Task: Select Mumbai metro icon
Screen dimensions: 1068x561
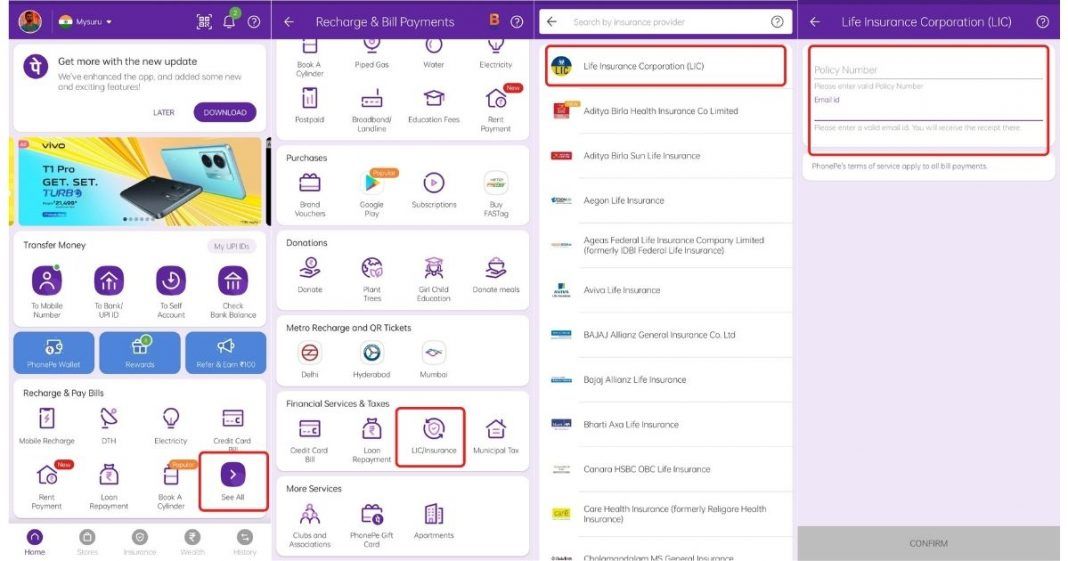Action: click(x=434, y=353)
